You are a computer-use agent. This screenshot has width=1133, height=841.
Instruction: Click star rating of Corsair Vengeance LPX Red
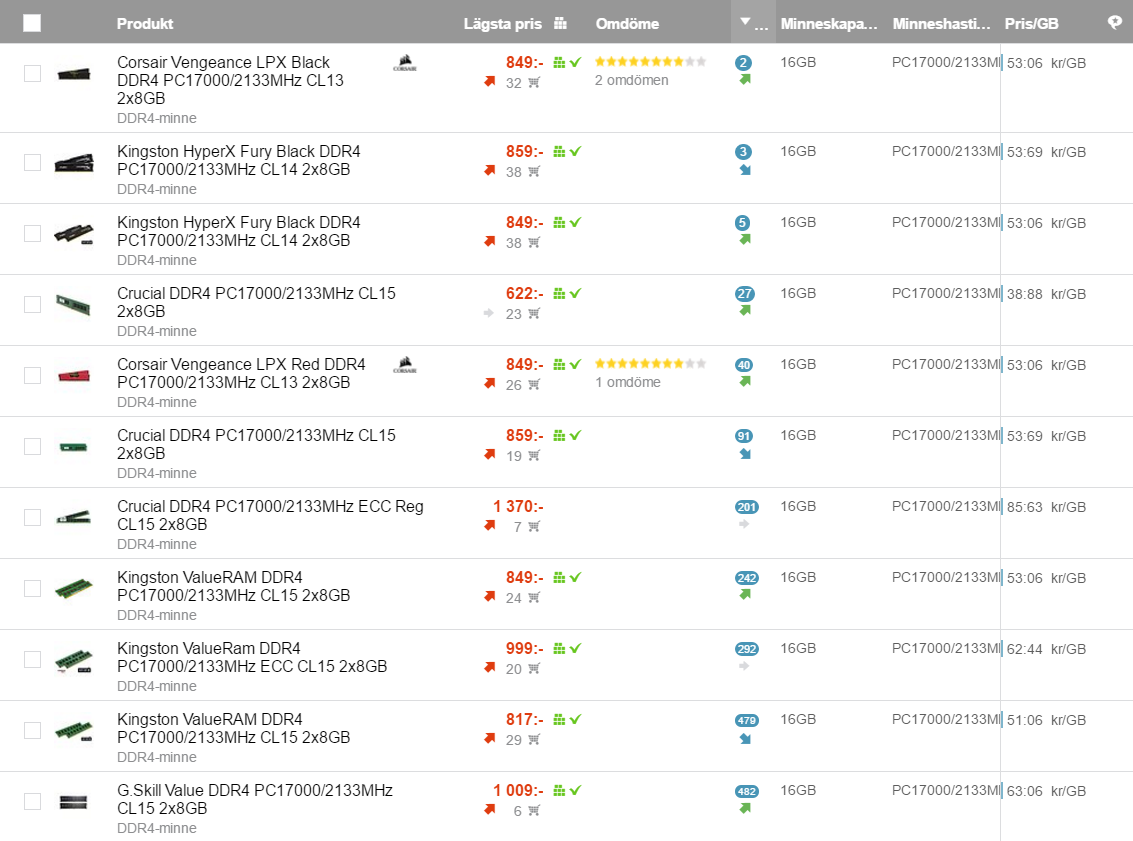(650, 363)
